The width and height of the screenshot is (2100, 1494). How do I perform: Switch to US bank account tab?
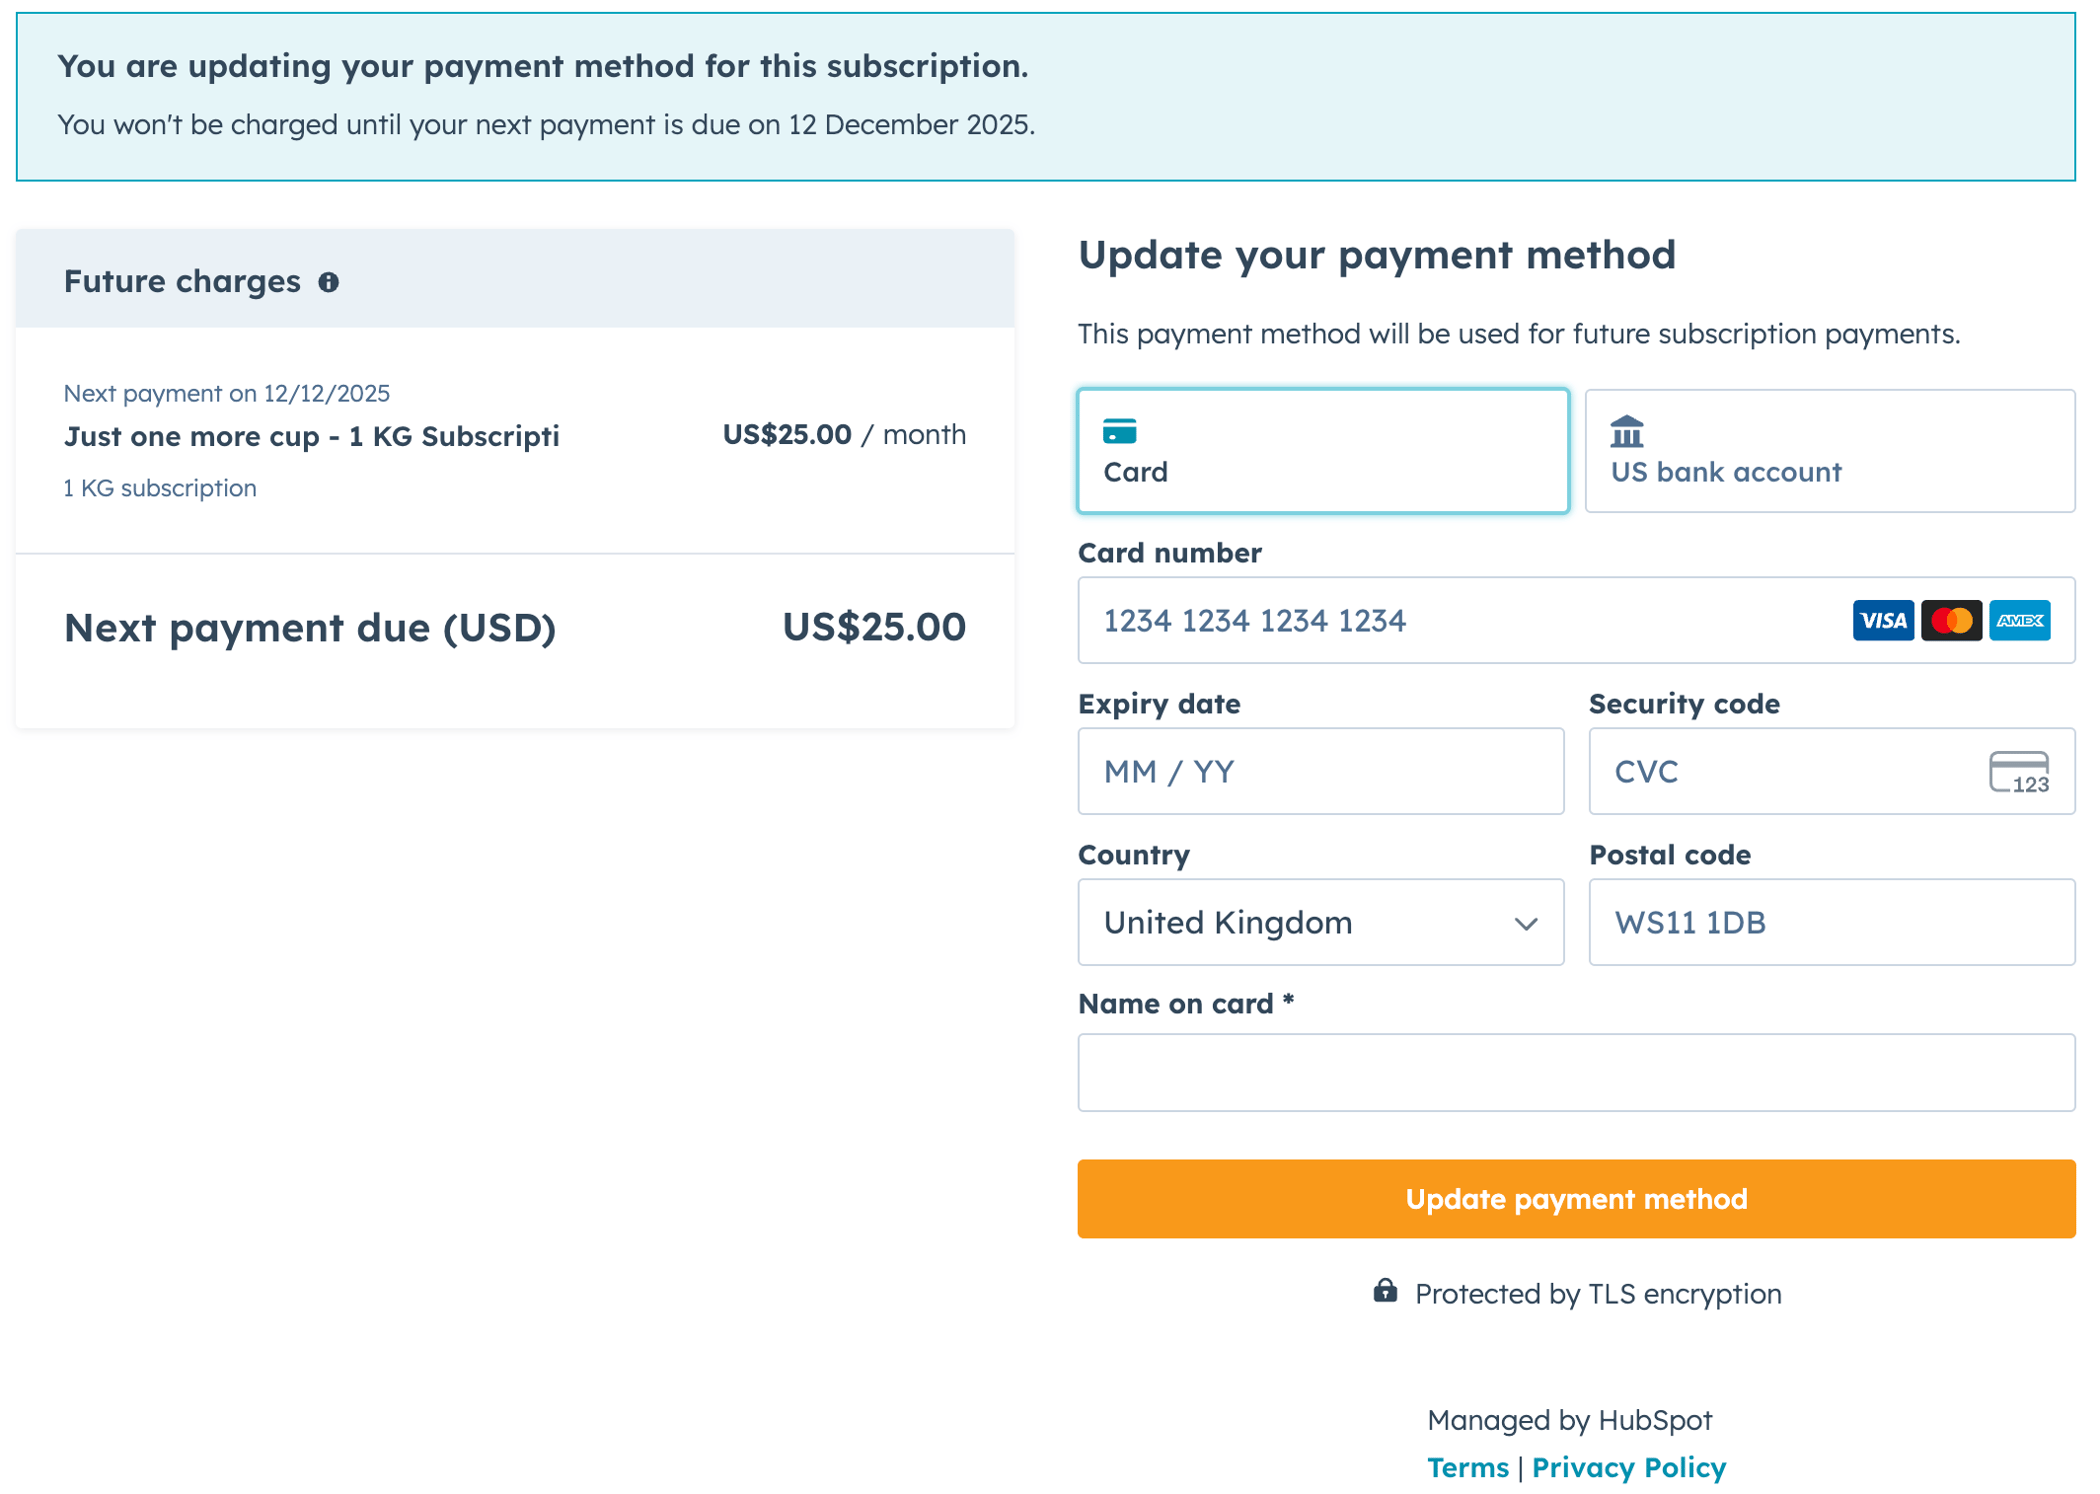click(1829, 451)
